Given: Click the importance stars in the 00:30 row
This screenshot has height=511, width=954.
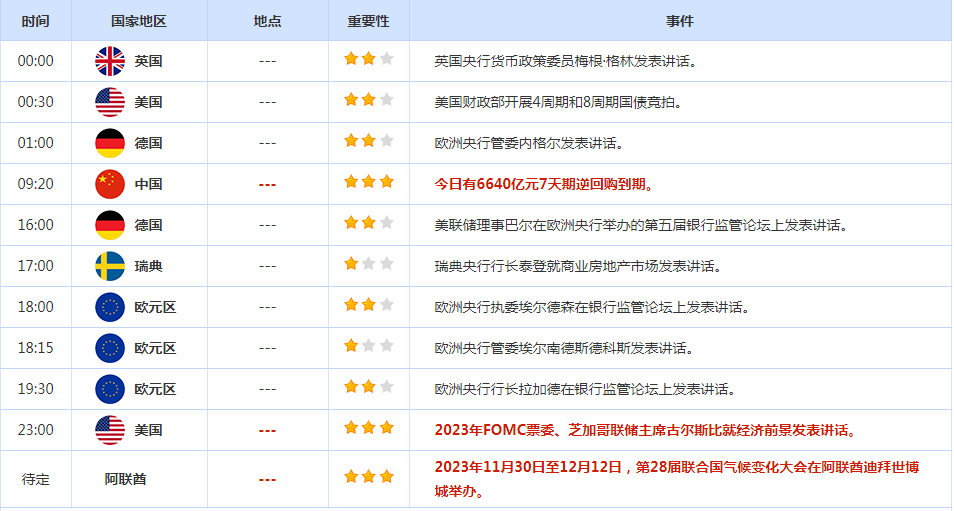Looking at the screenshot, I should point(369,100).
